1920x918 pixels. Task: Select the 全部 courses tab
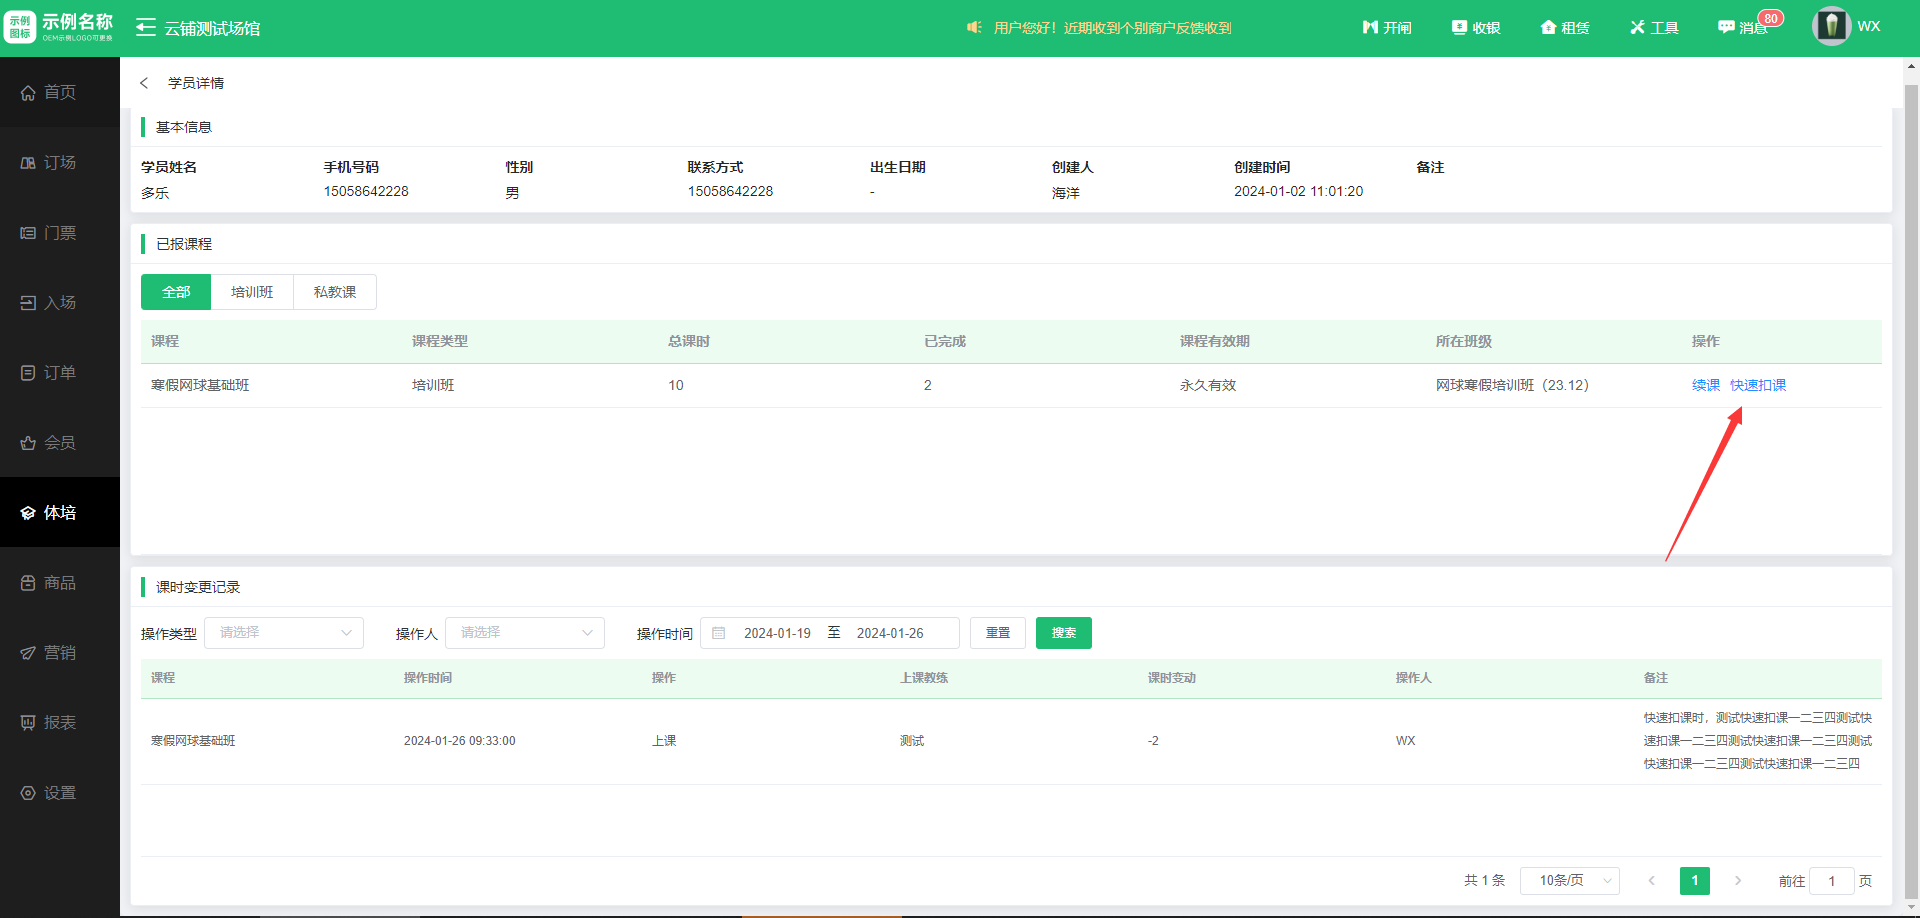(176, 292)
